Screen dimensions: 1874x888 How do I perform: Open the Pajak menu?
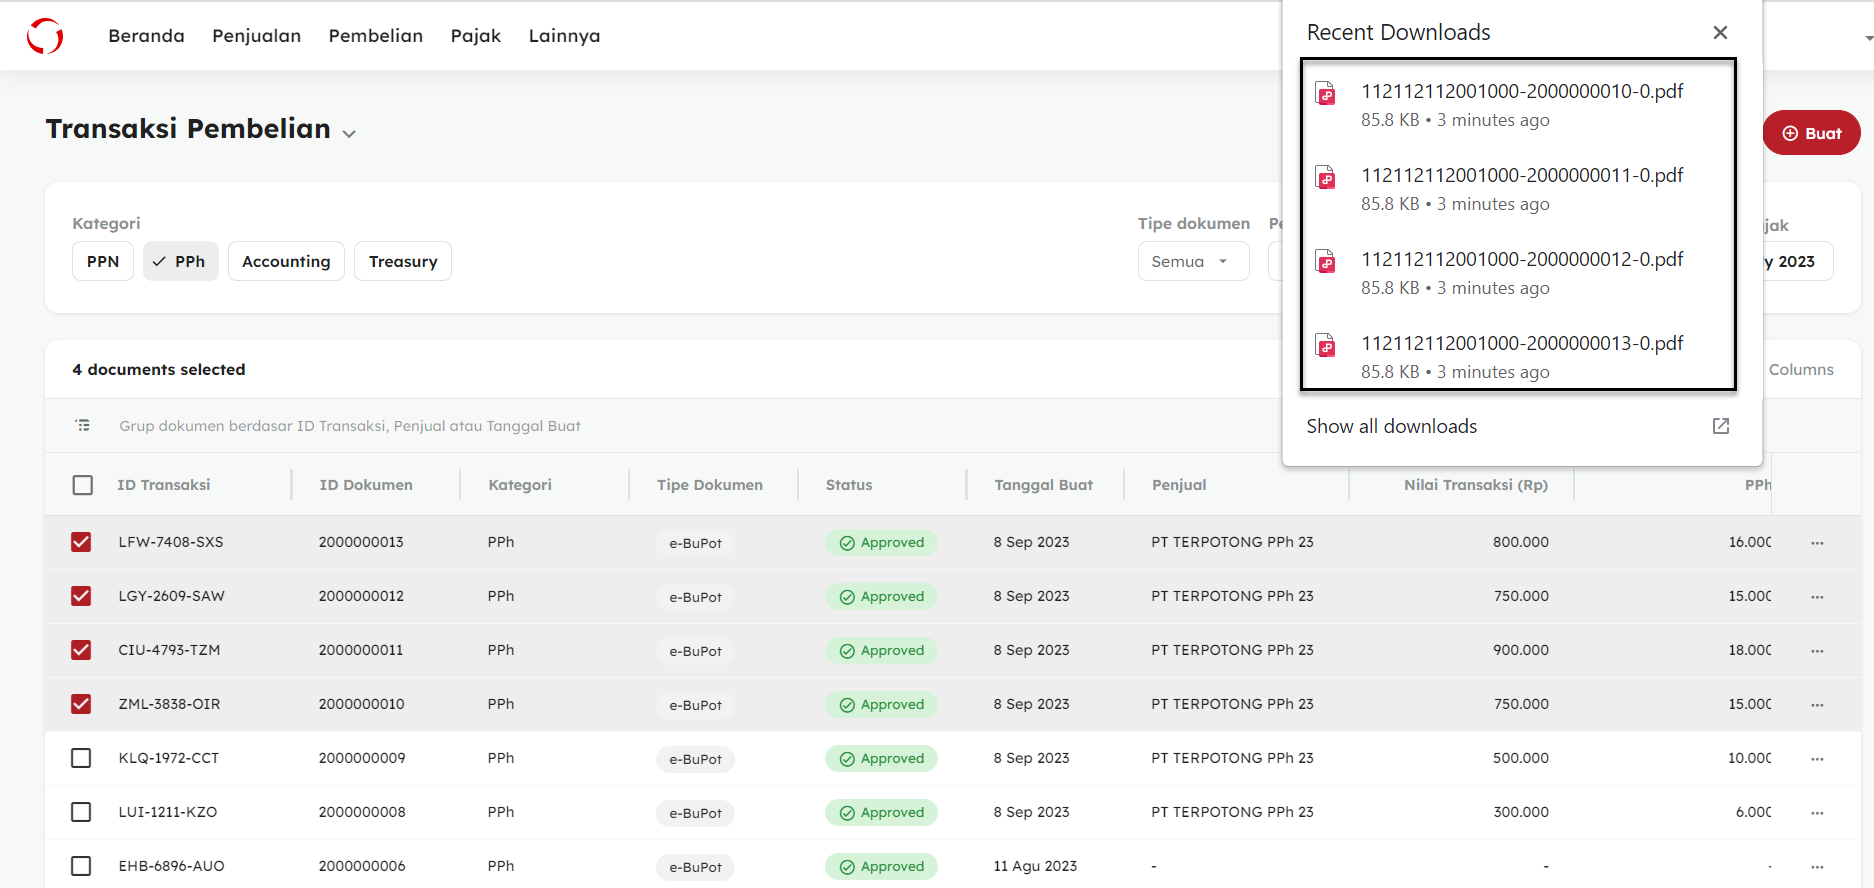pyautogui.click(x=475, y=36)
